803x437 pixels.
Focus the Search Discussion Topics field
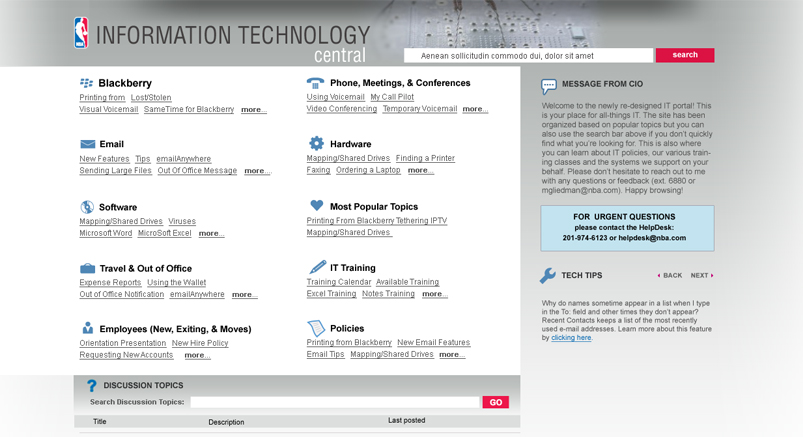pos(335,402)
